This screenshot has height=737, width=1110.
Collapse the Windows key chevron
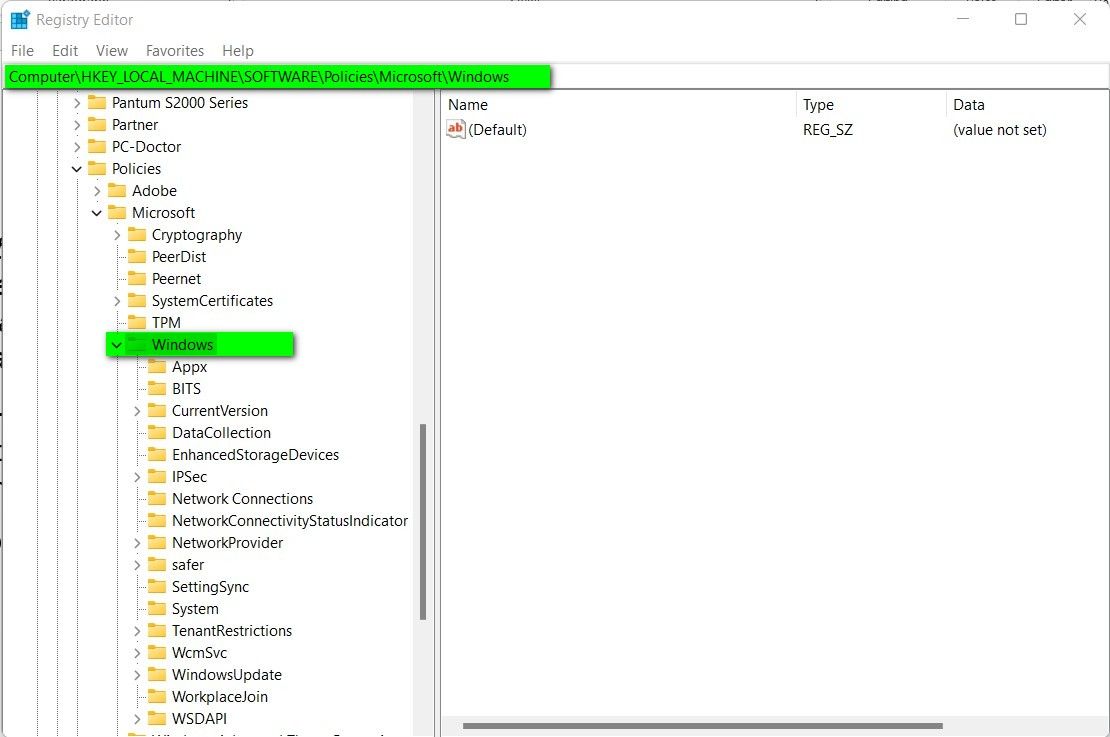click(x=118, y=344)
